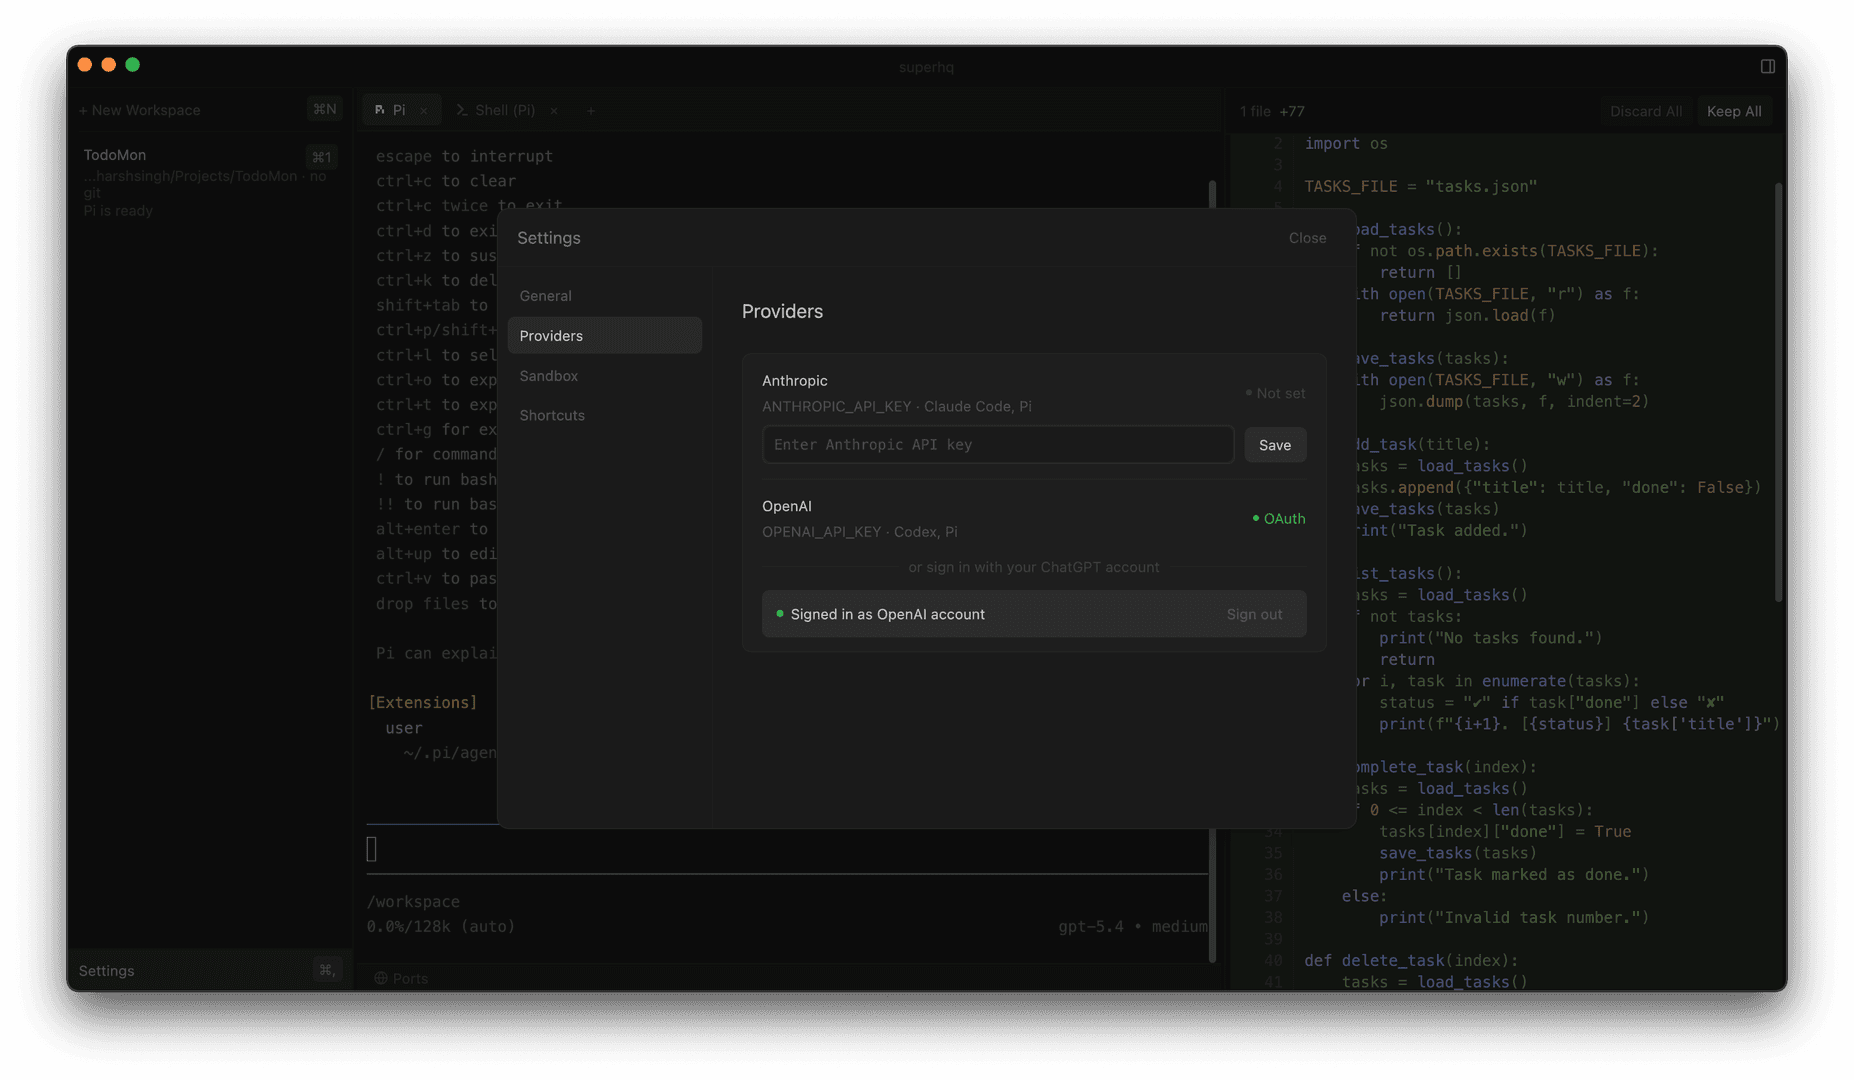The image size is (1854, 1080).
Task: Select the Providers settings section
Action: click(604, 336)
